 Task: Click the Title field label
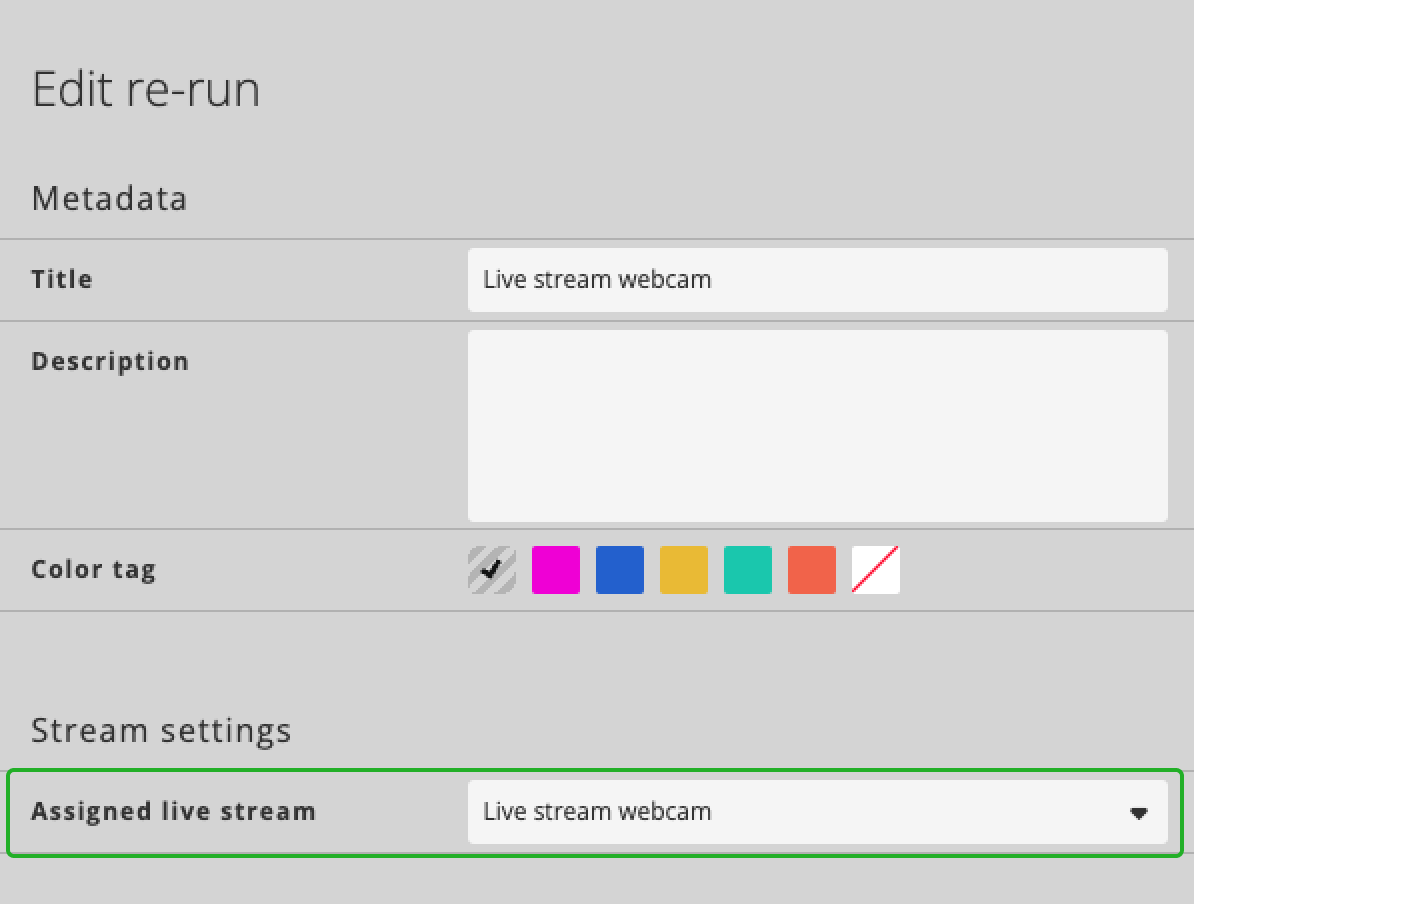(x=61, y=279)
